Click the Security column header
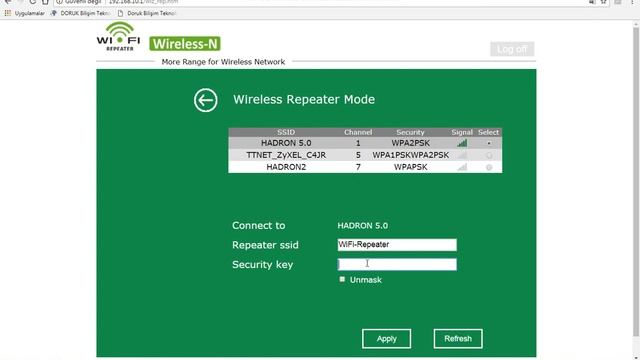This screenshot has height=360, width=640. [x=410, y=132]
